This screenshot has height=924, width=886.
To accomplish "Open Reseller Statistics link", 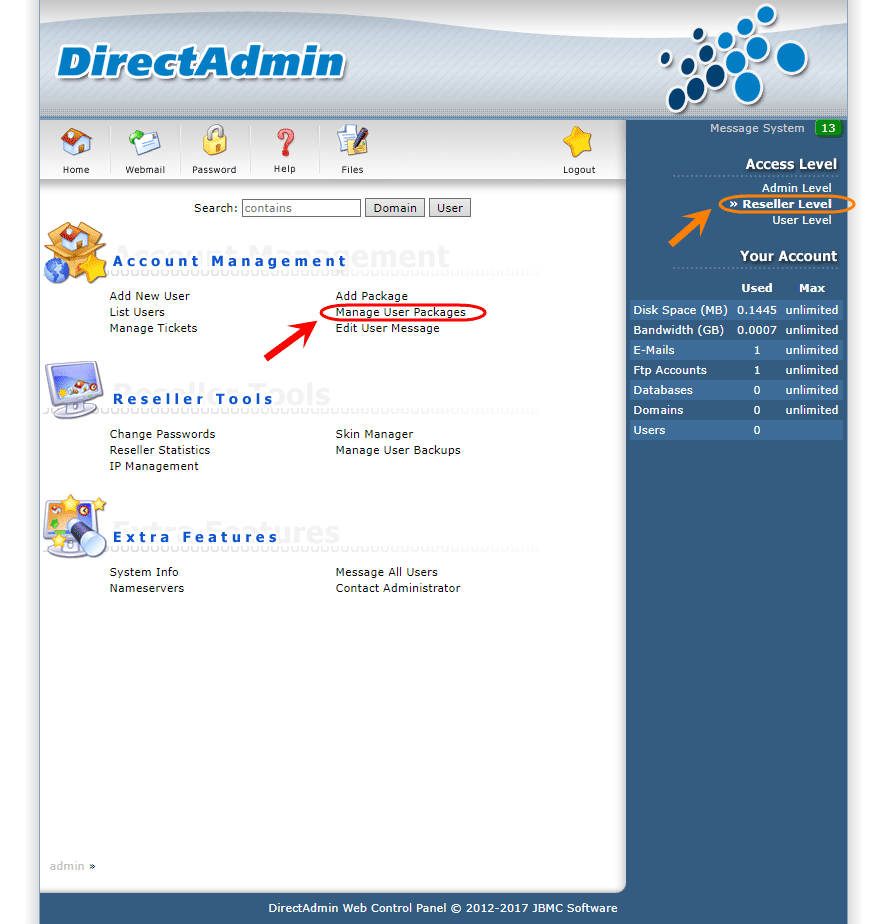I will pos(160,450).
